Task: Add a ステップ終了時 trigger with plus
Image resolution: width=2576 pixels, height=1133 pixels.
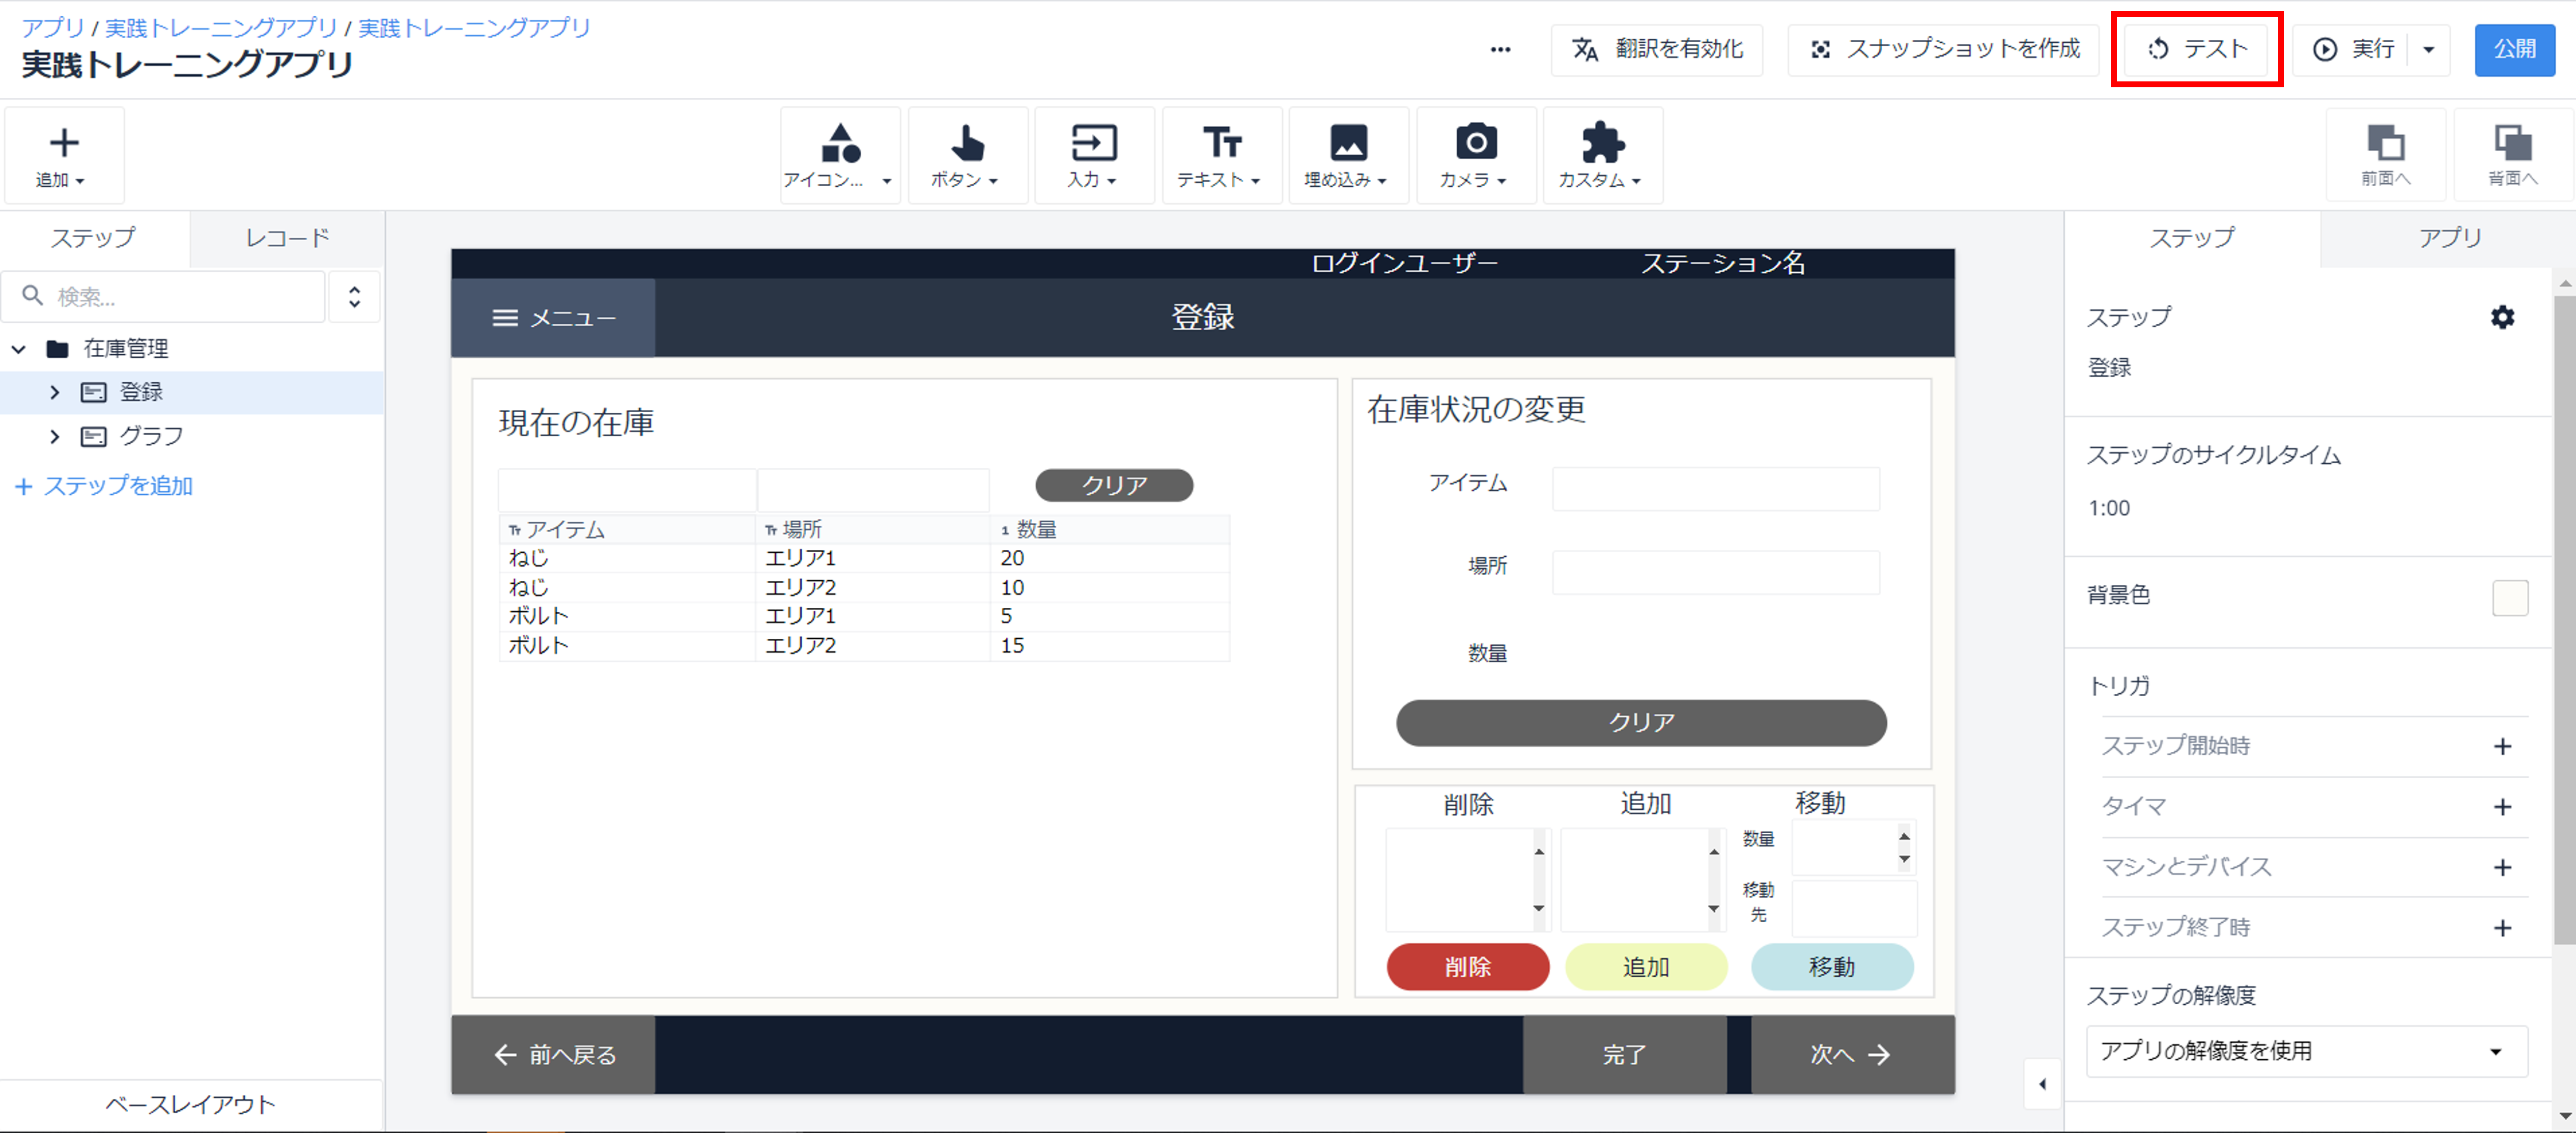Action: click(x=2502, y=927)
